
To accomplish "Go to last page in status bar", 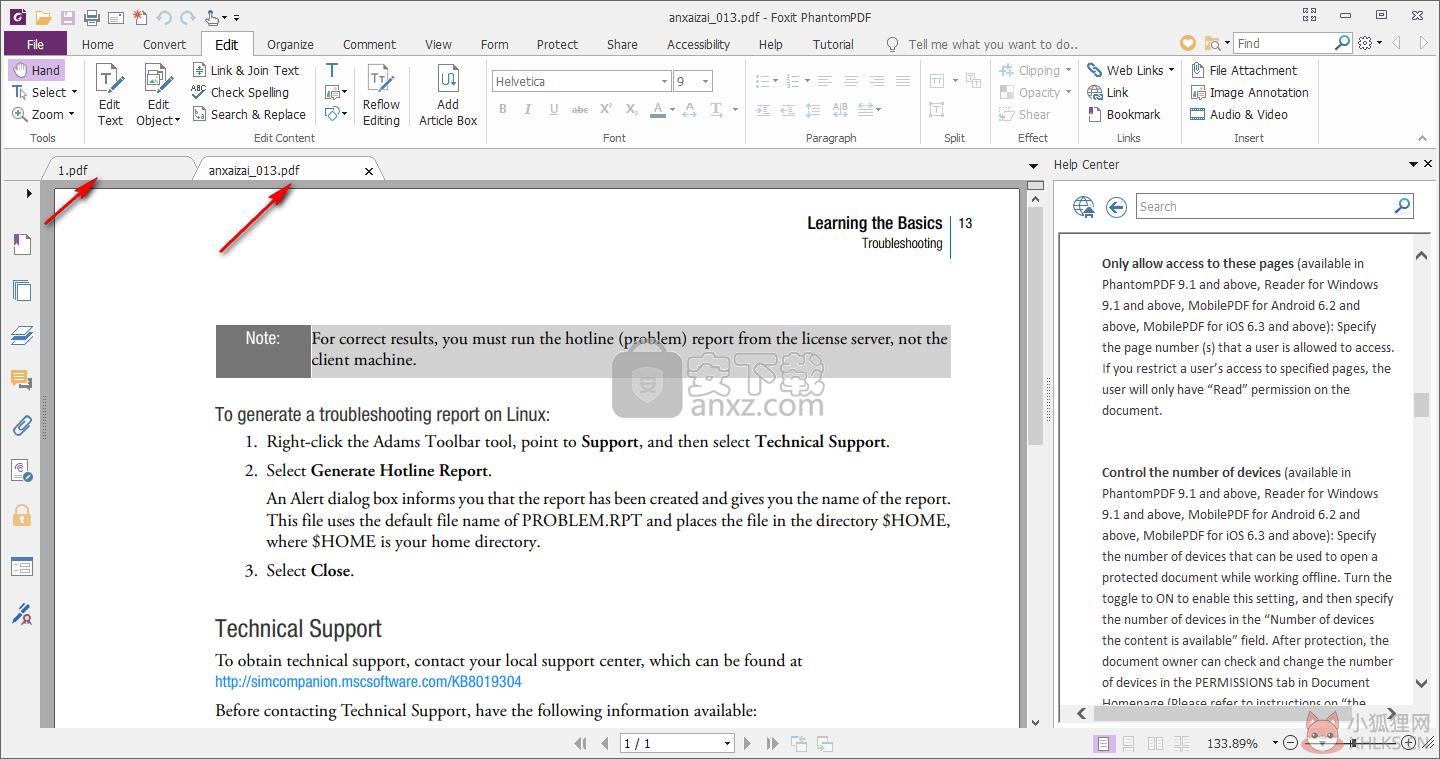I will 772,743.
